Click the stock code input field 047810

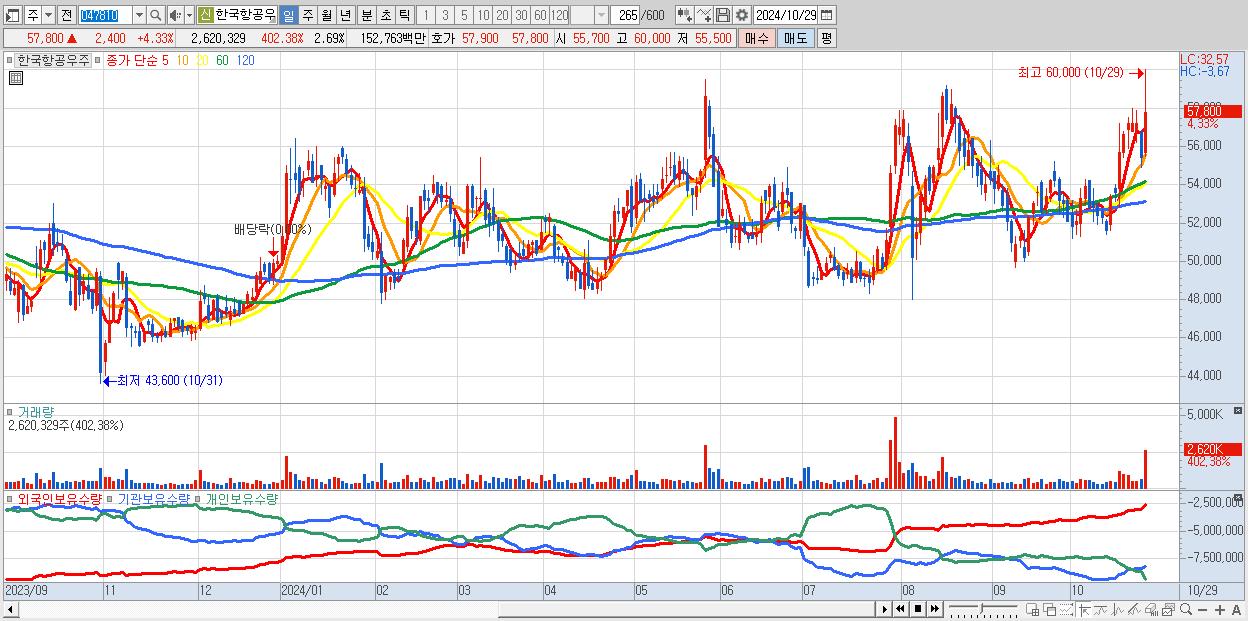[x=106, y=15]
